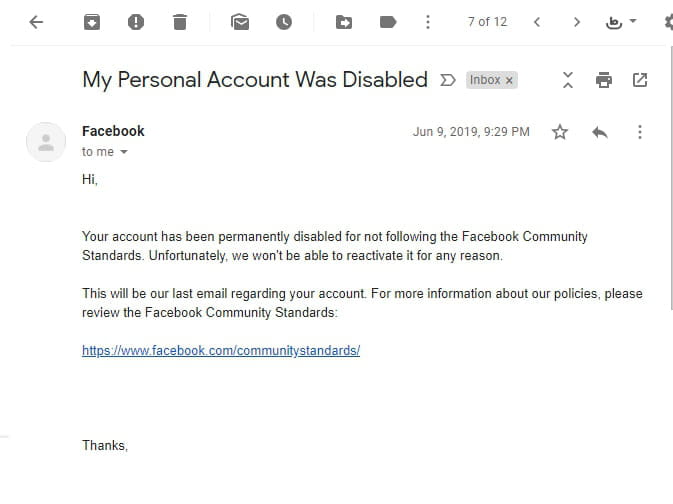This screenshot has width=673, height=504.
Task: Remove the Inbox label from this email
Action: pos(509,80)
